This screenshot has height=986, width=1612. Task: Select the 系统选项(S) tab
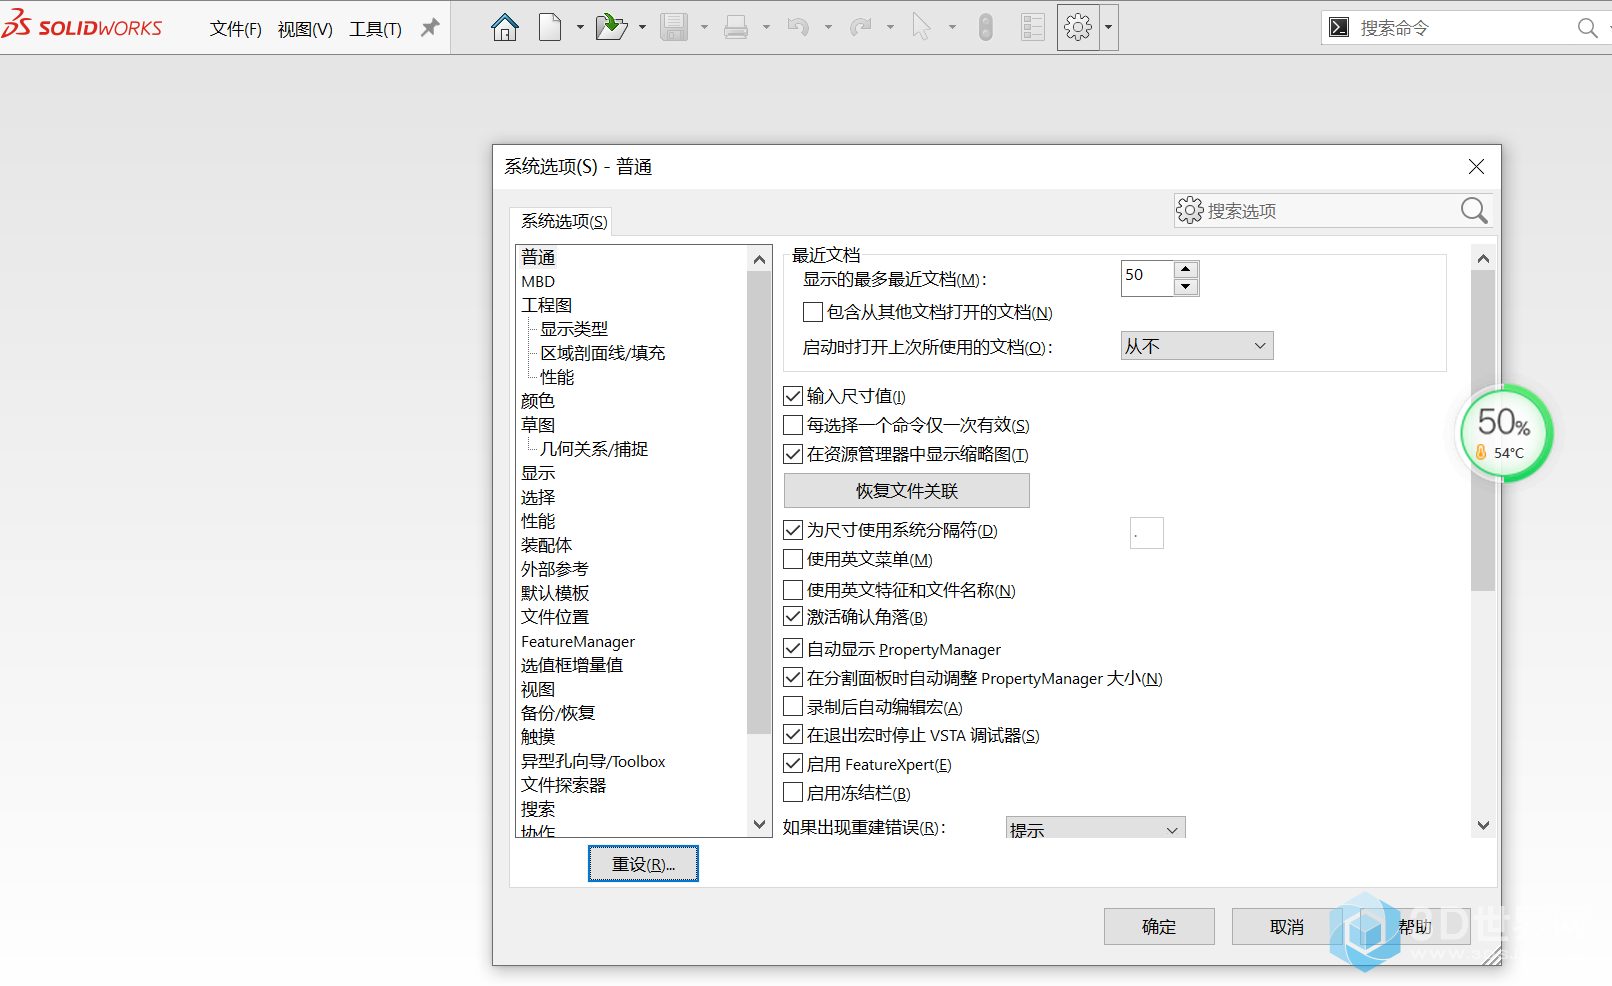coord(563,221)
